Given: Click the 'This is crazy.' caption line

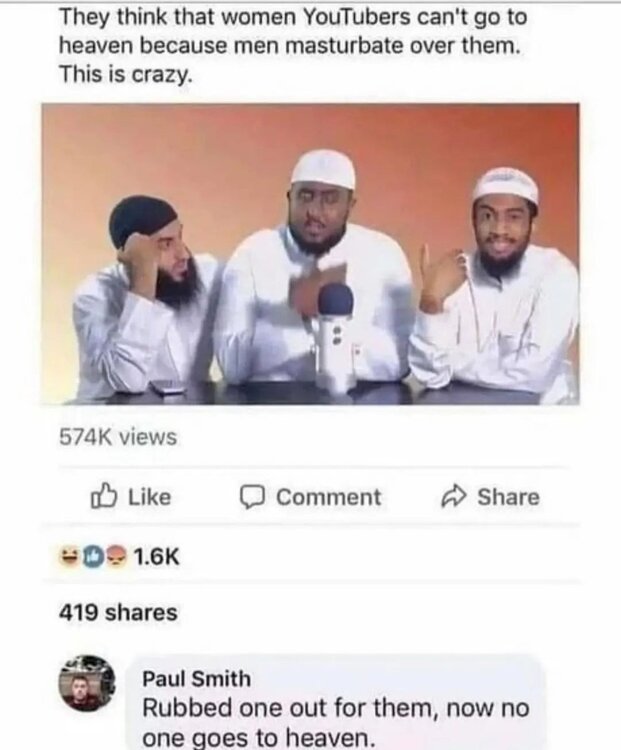Looking at the screenshot, I should (x=125, y=75).
